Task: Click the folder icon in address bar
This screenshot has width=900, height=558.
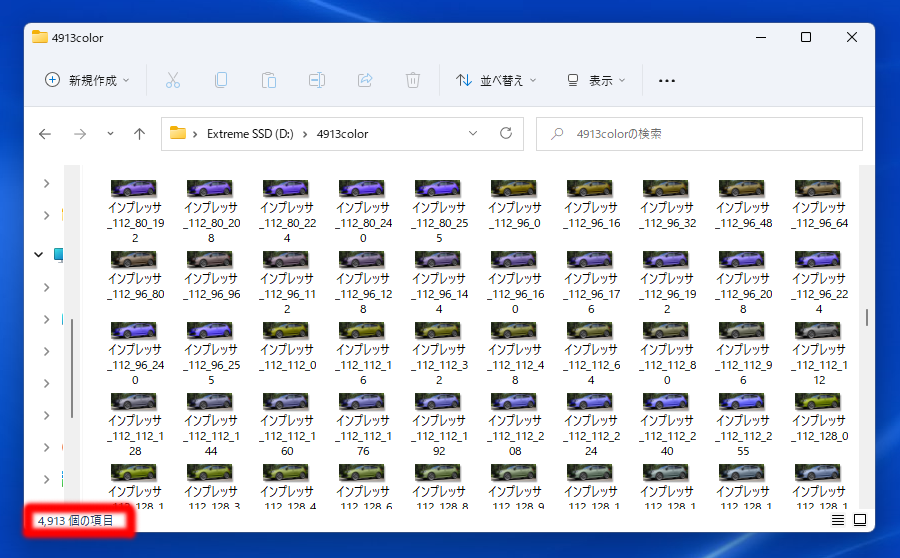Action: [x=178, y=133]
